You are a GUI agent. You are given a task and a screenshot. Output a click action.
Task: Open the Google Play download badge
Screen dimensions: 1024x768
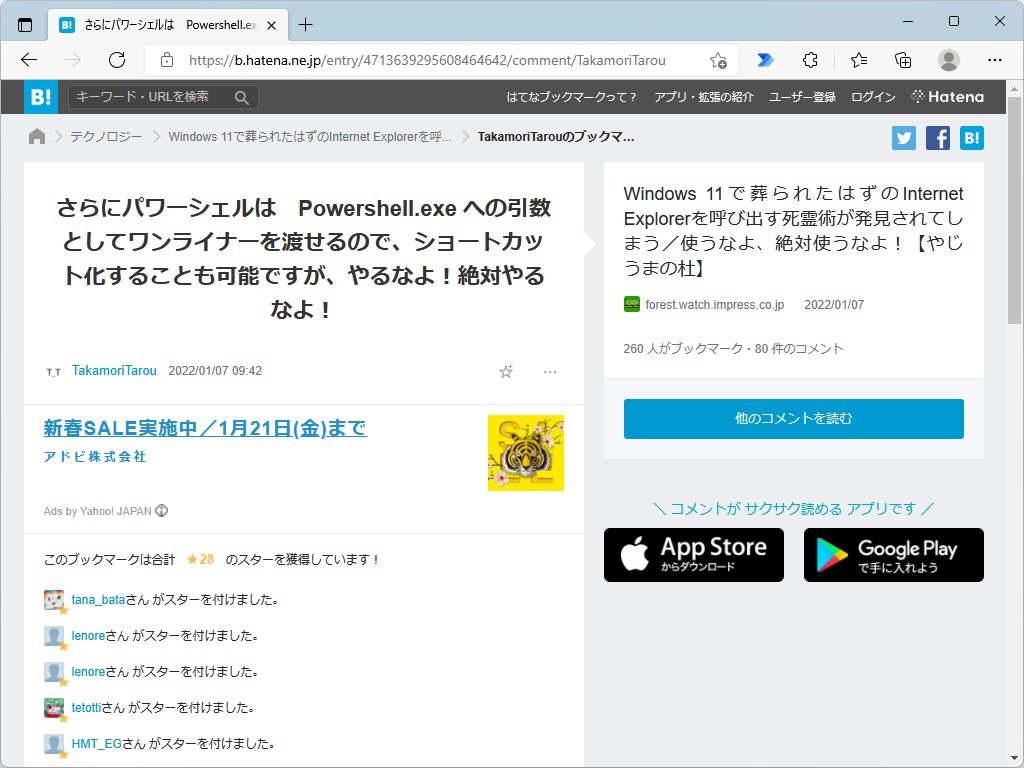893,555
